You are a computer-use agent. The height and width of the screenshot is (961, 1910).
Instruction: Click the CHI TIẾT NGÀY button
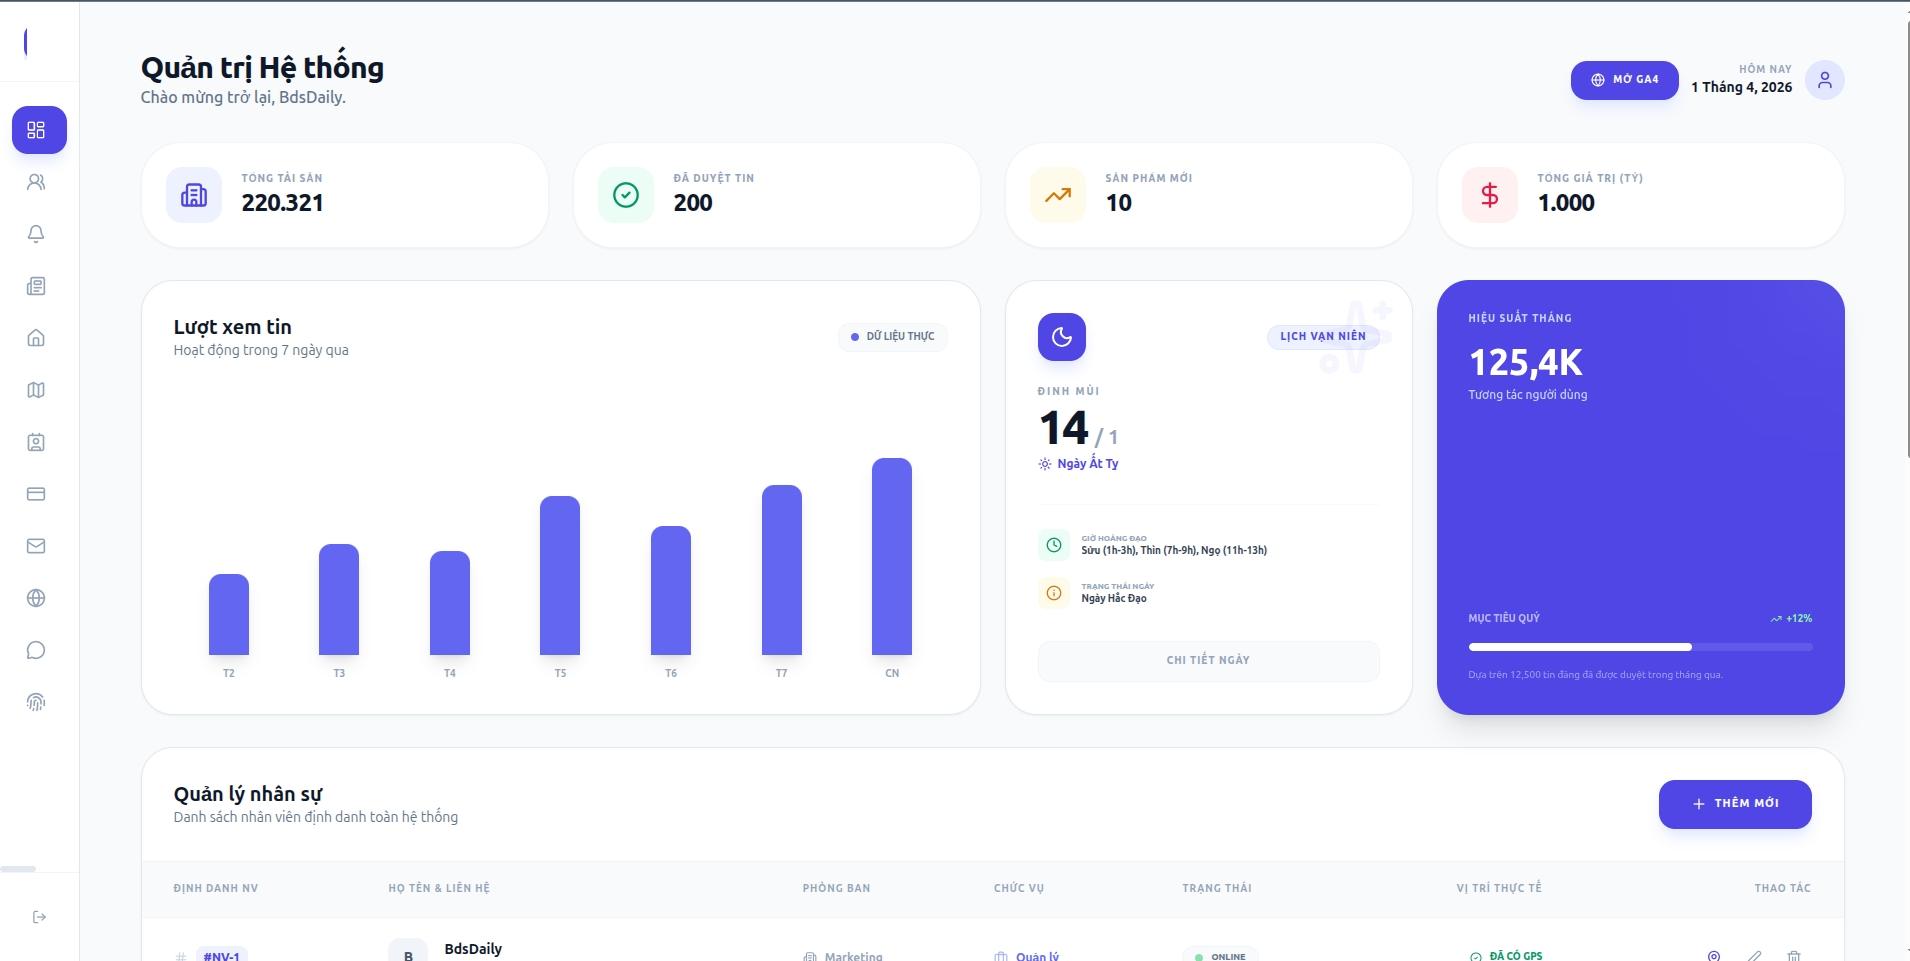tap(1208, 660)
